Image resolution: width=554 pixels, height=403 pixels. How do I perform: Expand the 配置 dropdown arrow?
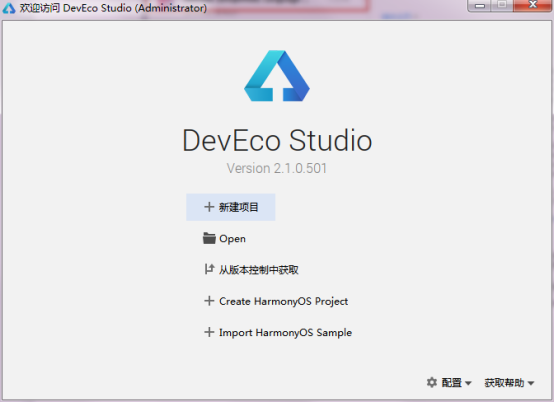pos(468,383)
